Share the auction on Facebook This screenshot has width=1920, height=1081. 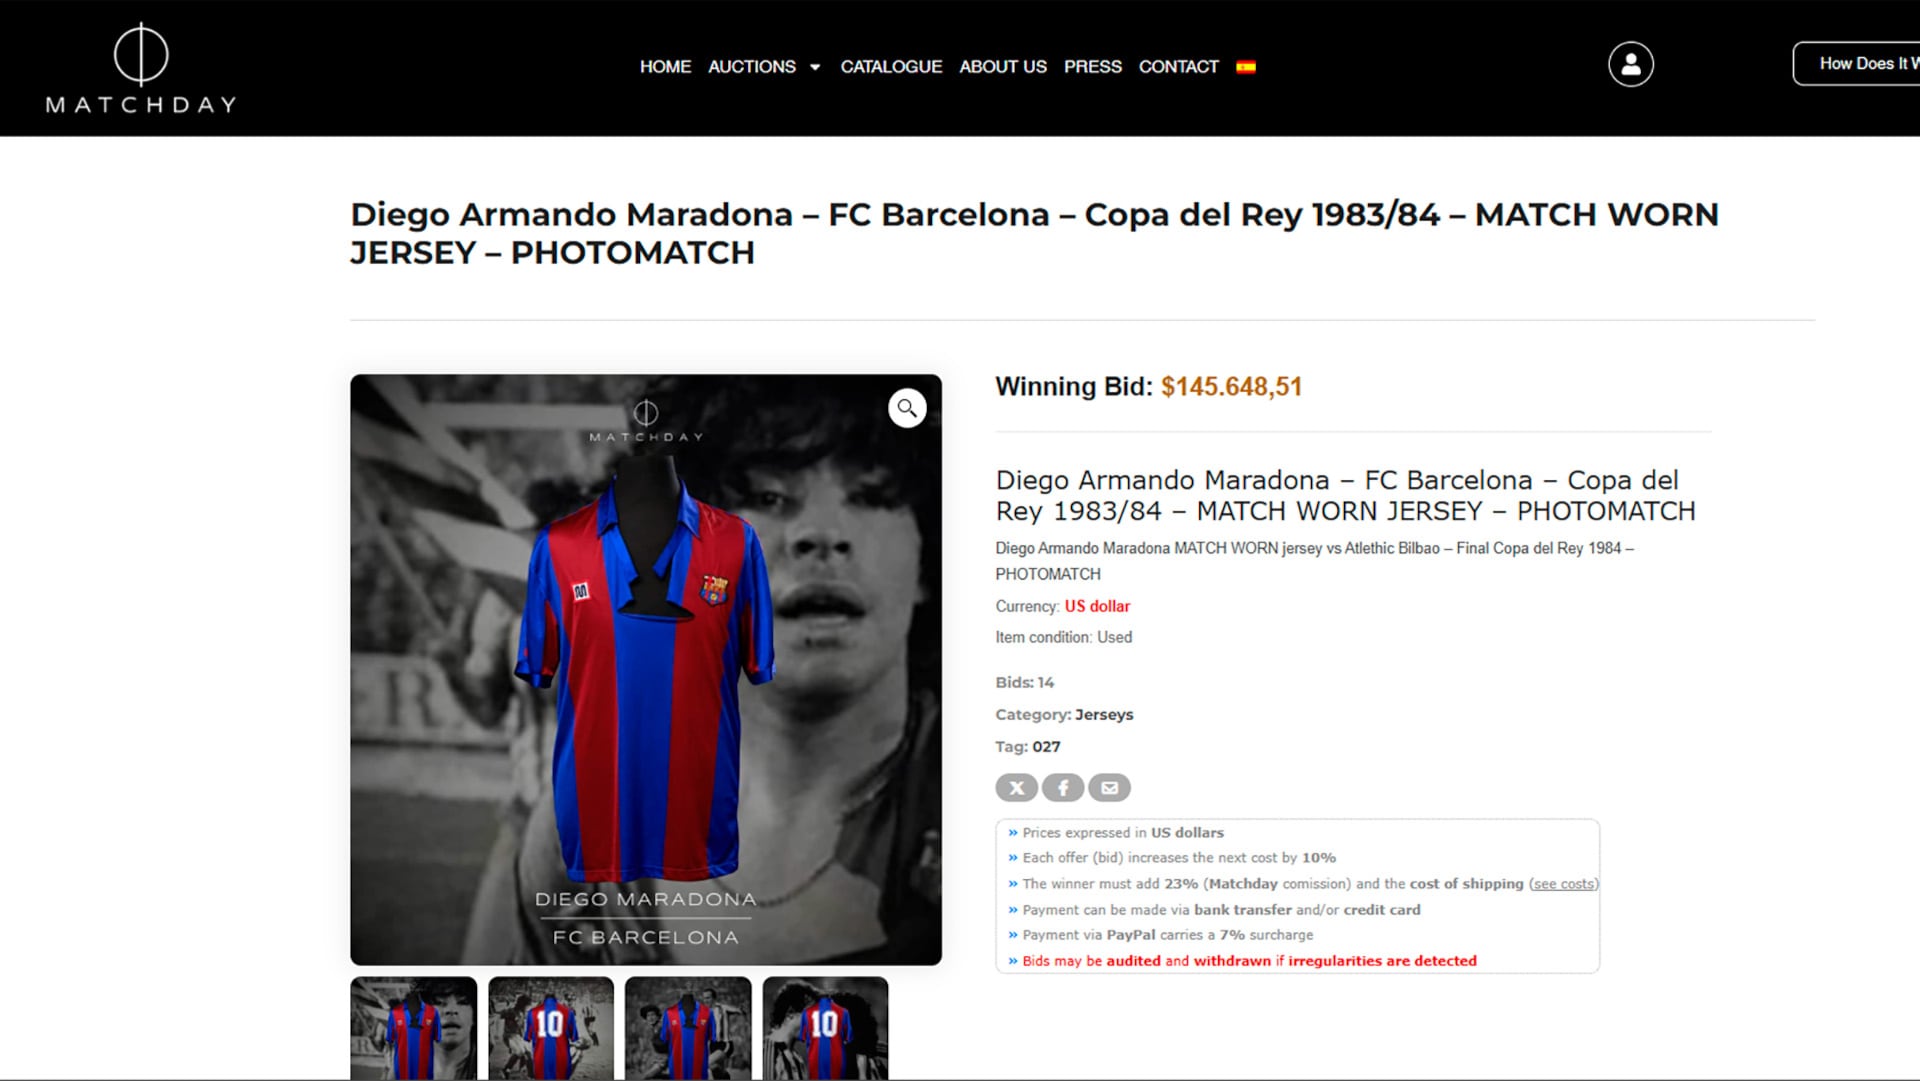[1063, 788]
